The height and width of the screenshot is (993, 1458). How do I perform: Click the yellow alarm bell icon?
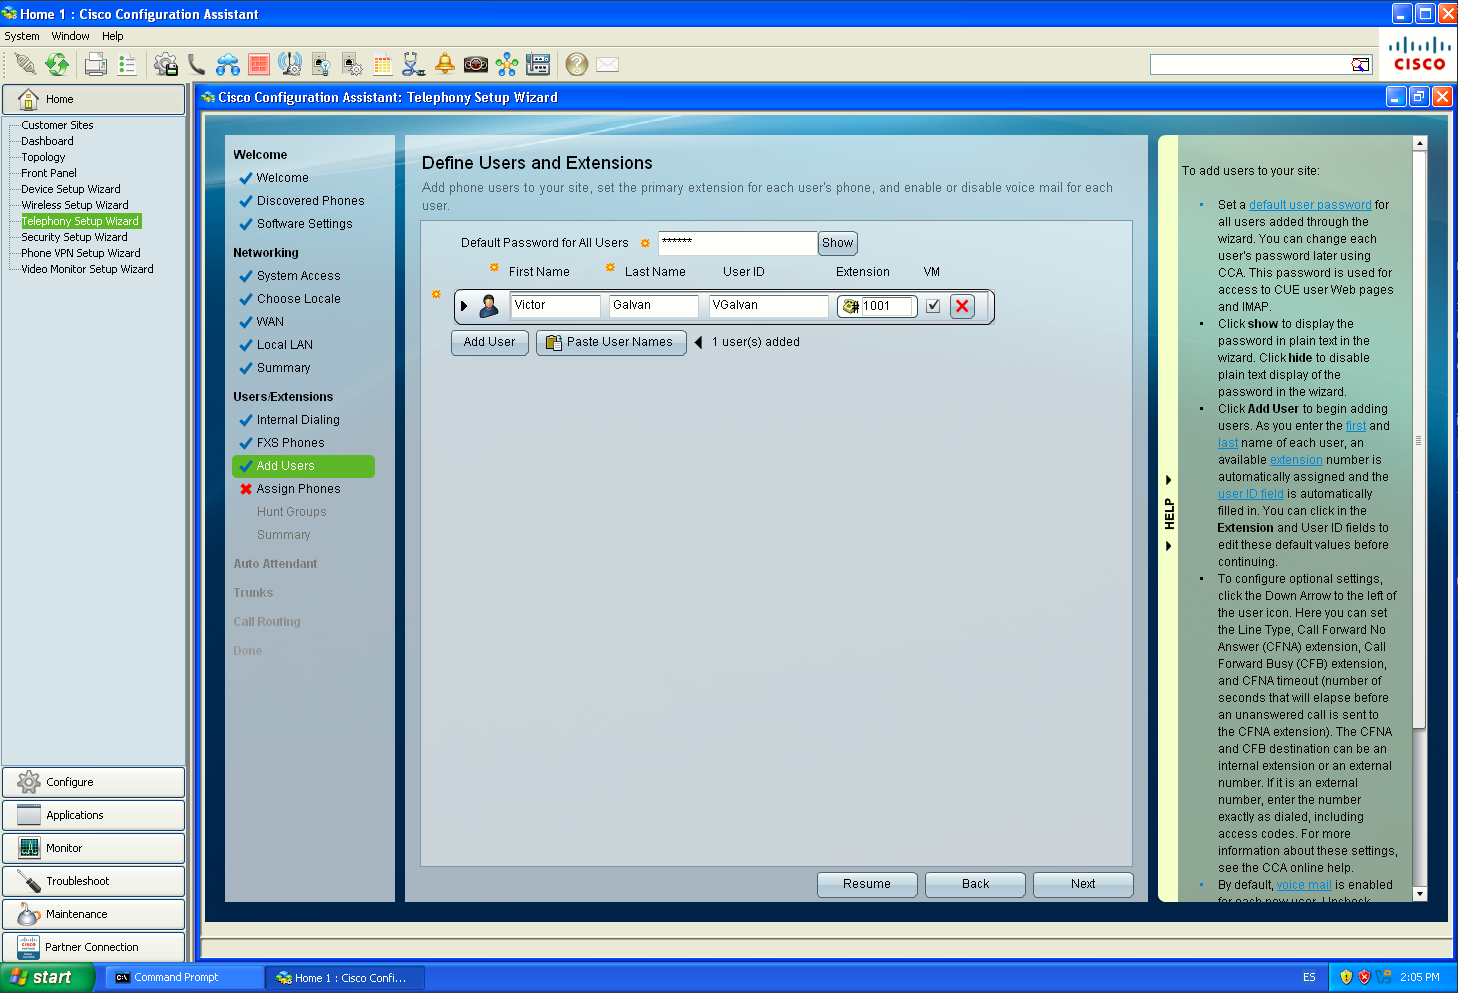tap(445, 65)
